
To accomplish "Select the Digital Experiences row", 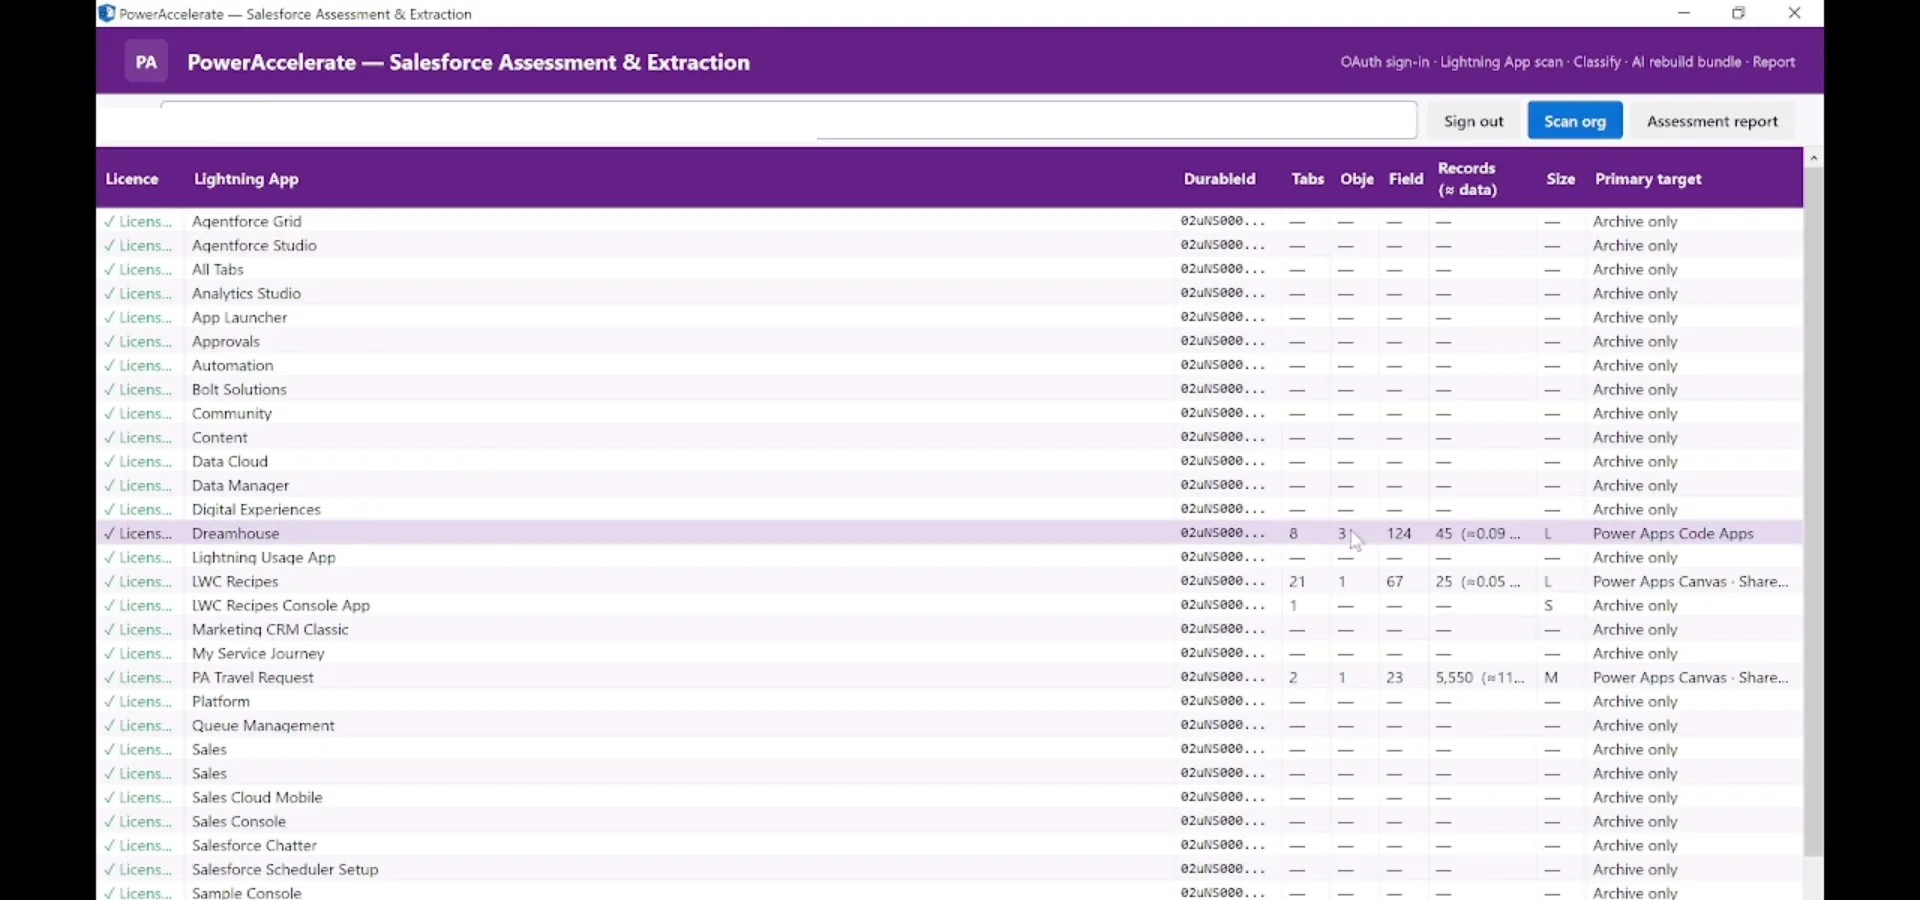I will 950,509.
